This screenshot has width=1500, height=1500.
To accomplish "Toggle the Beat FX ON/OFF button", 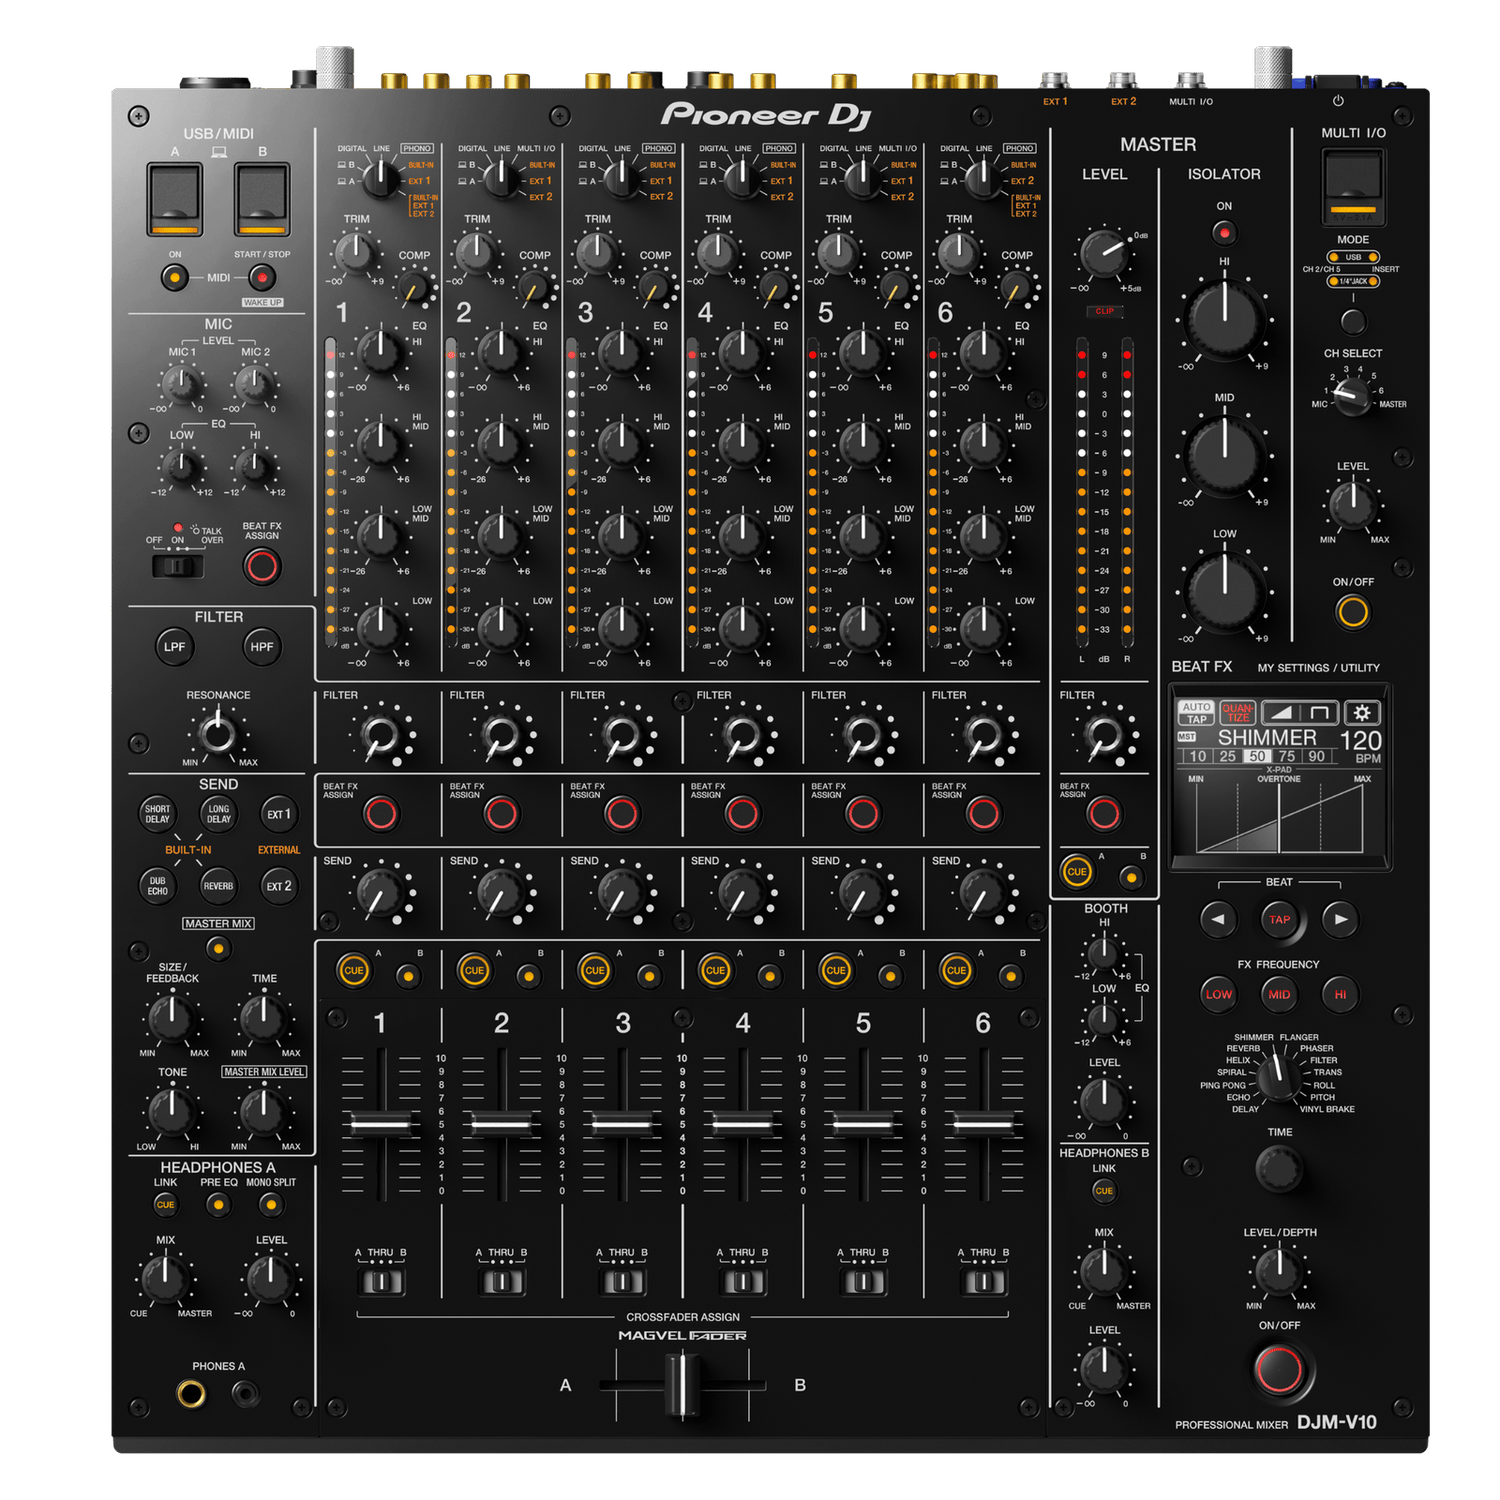I will [x=1279, y=1368].
